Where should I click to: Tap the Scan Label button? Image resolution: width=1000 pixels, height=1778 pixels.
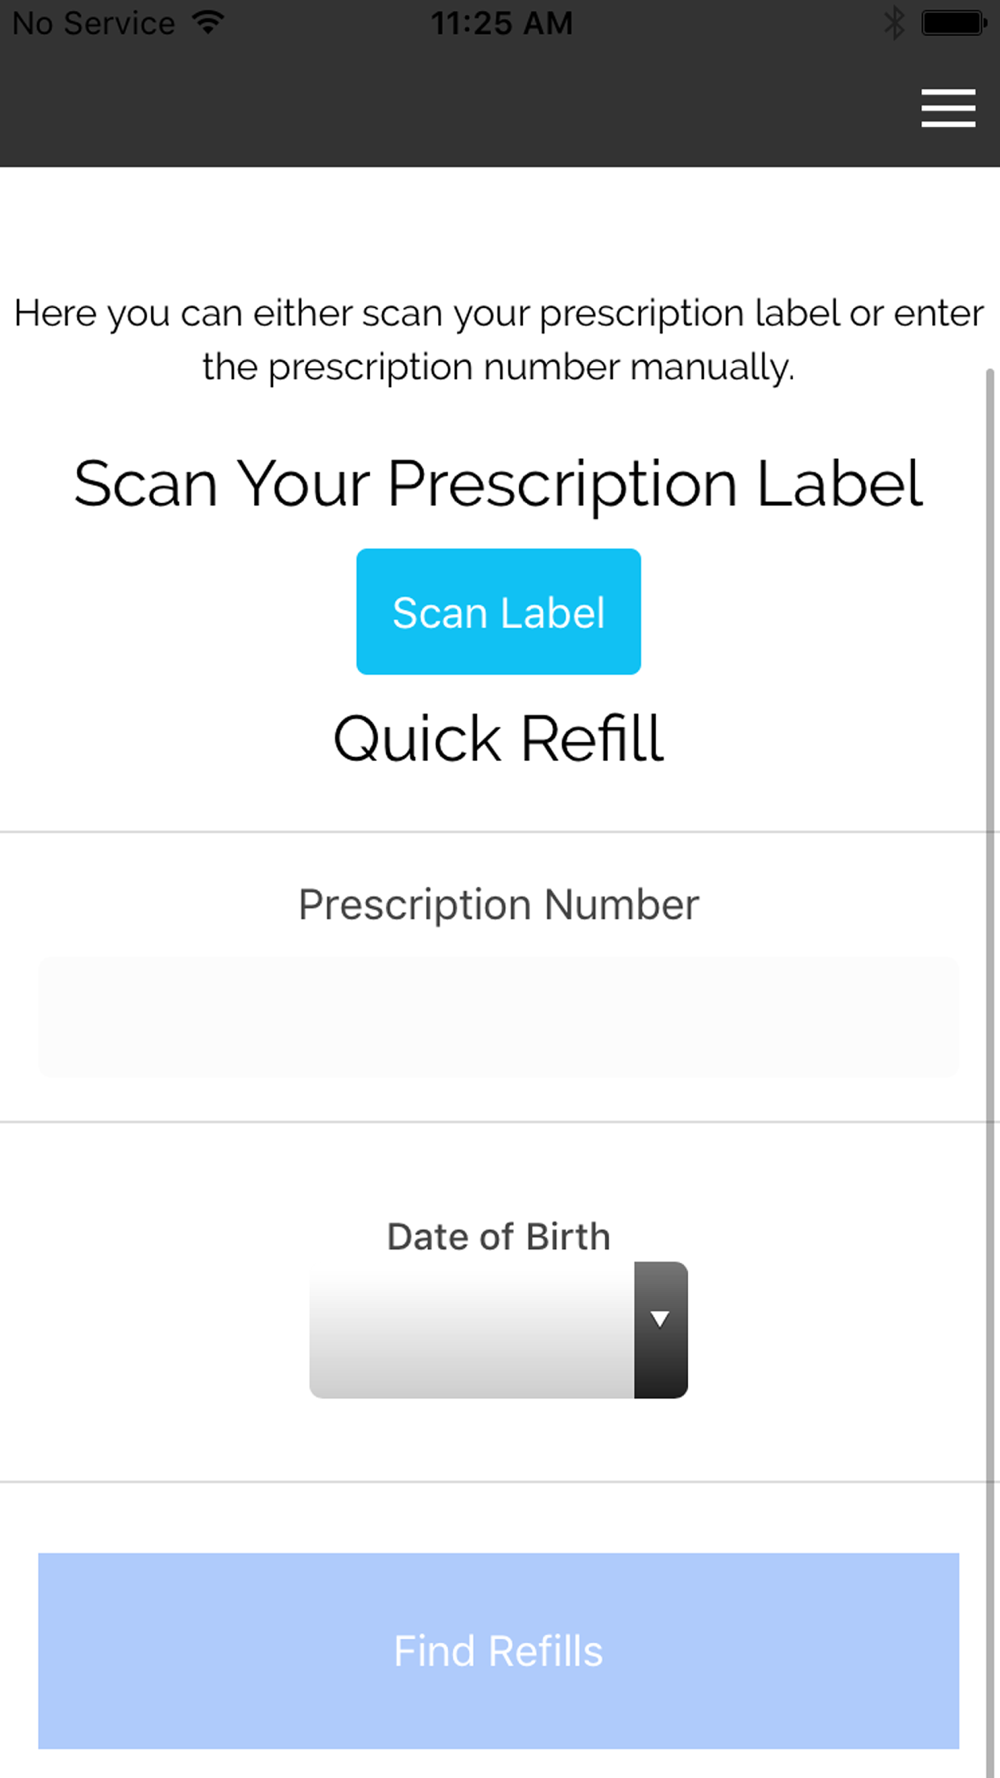[498, 611]
